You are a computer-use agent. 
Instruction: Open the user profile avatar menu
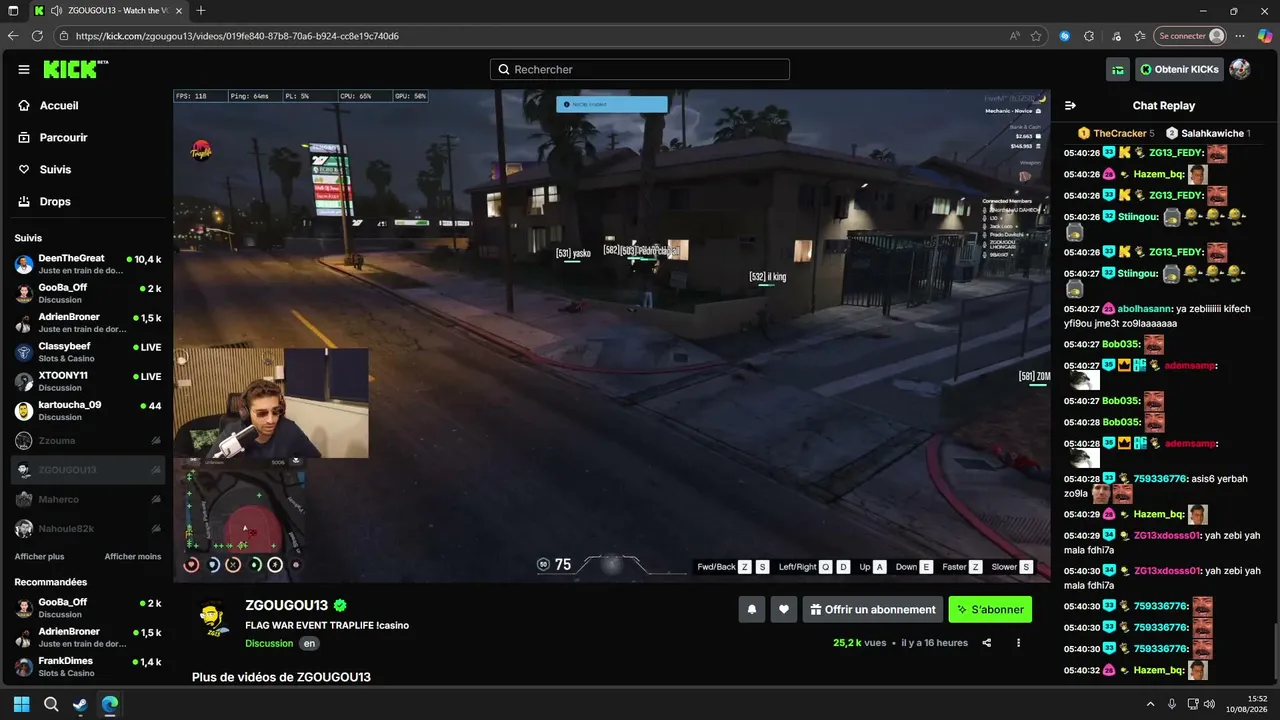tap(1240, 69)
